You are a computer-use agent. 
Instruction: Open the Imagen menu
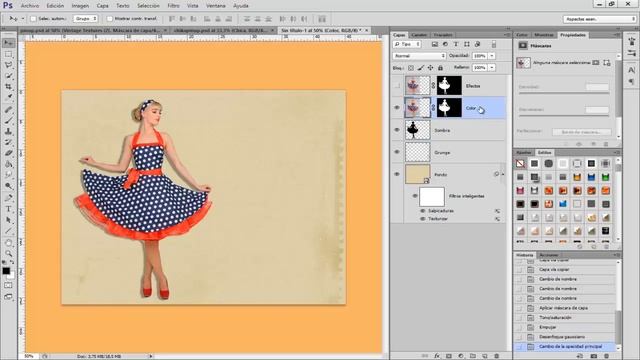[x=80, y=6]
